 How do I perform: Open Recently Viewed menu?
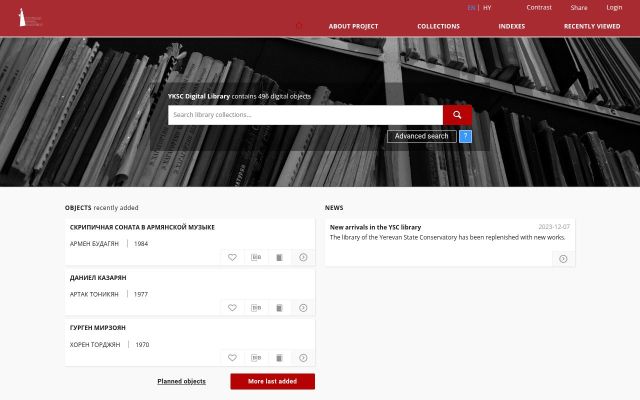[x=592, y=26]
